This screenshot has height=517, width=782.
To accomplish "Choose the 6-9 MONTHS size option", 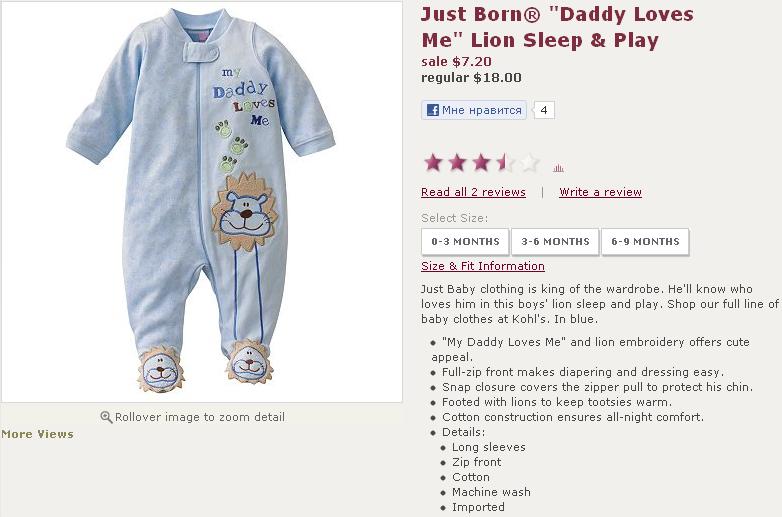I will click(x=645, y=242).
